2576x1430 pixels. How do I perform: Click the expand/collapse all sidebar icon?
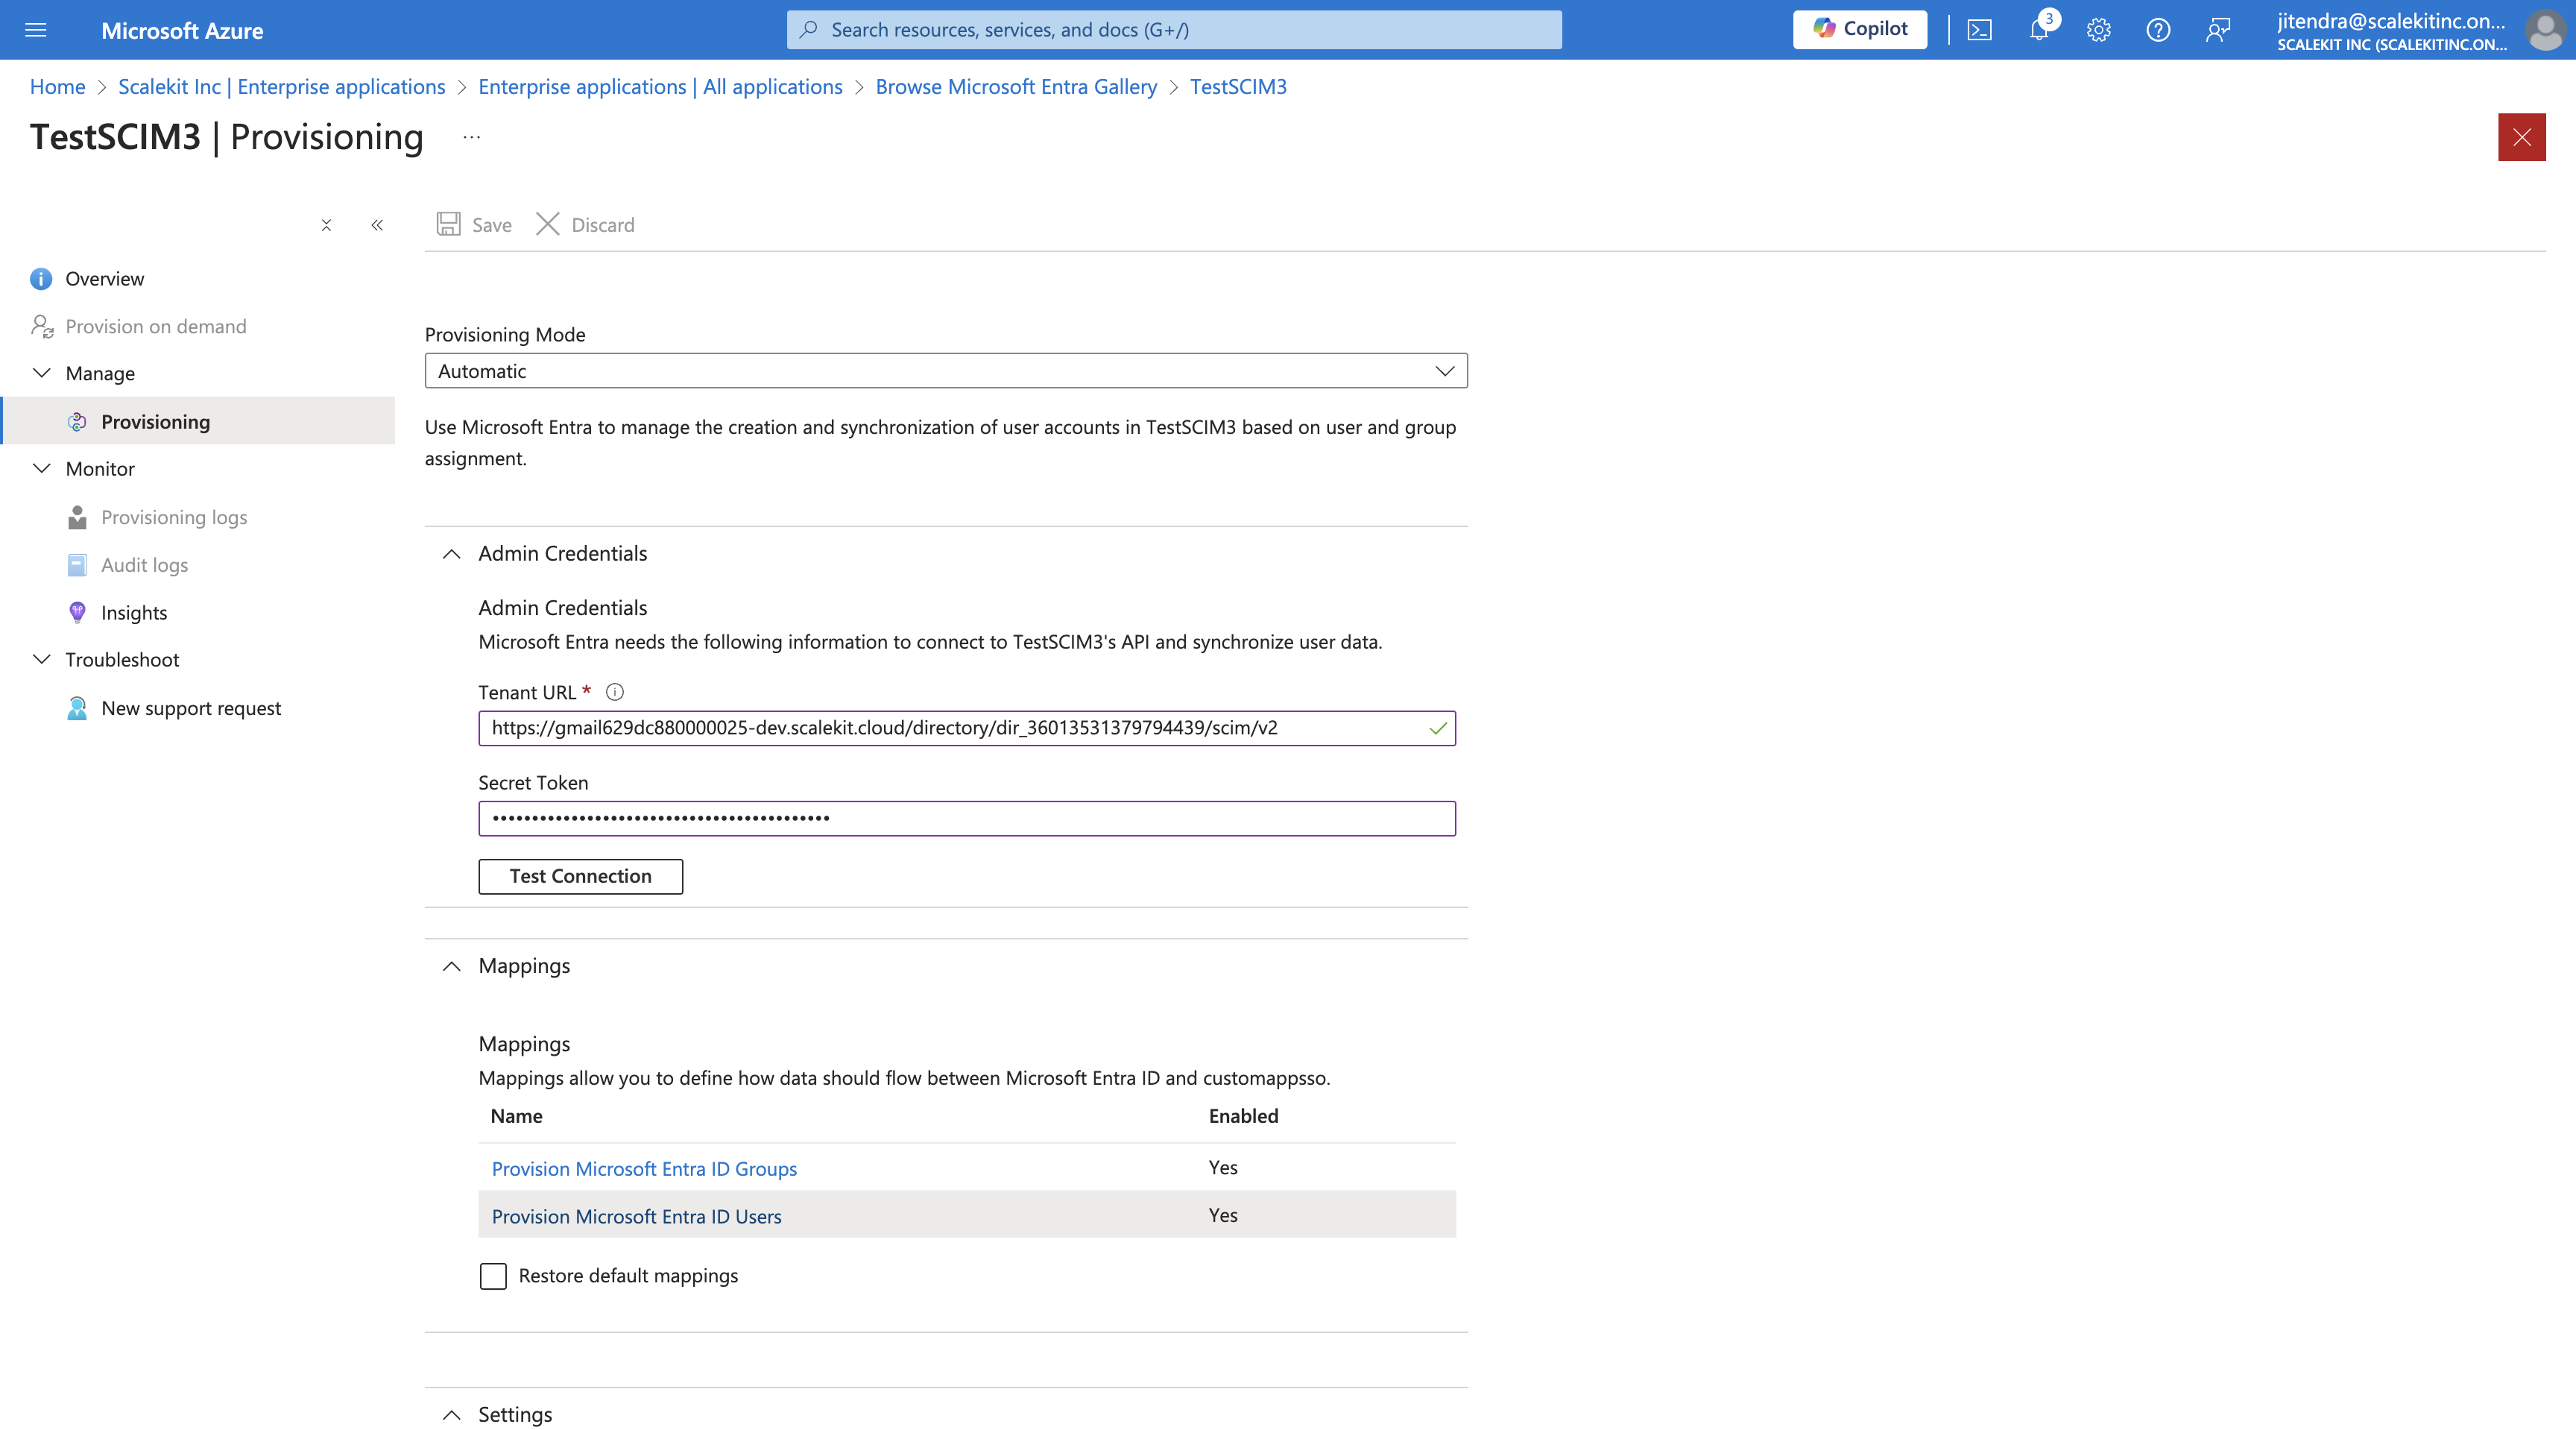(x=326, y=225)
